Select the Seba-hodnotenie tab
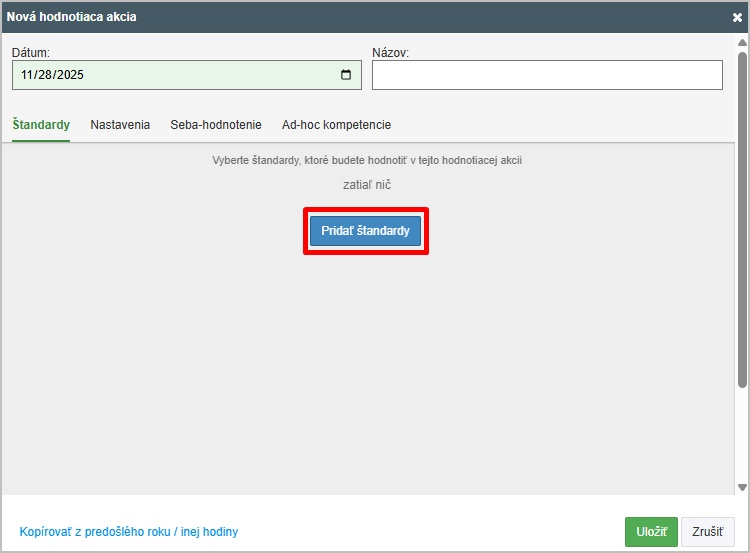Viewport: 750px width, 553px height. click(216, 125)
